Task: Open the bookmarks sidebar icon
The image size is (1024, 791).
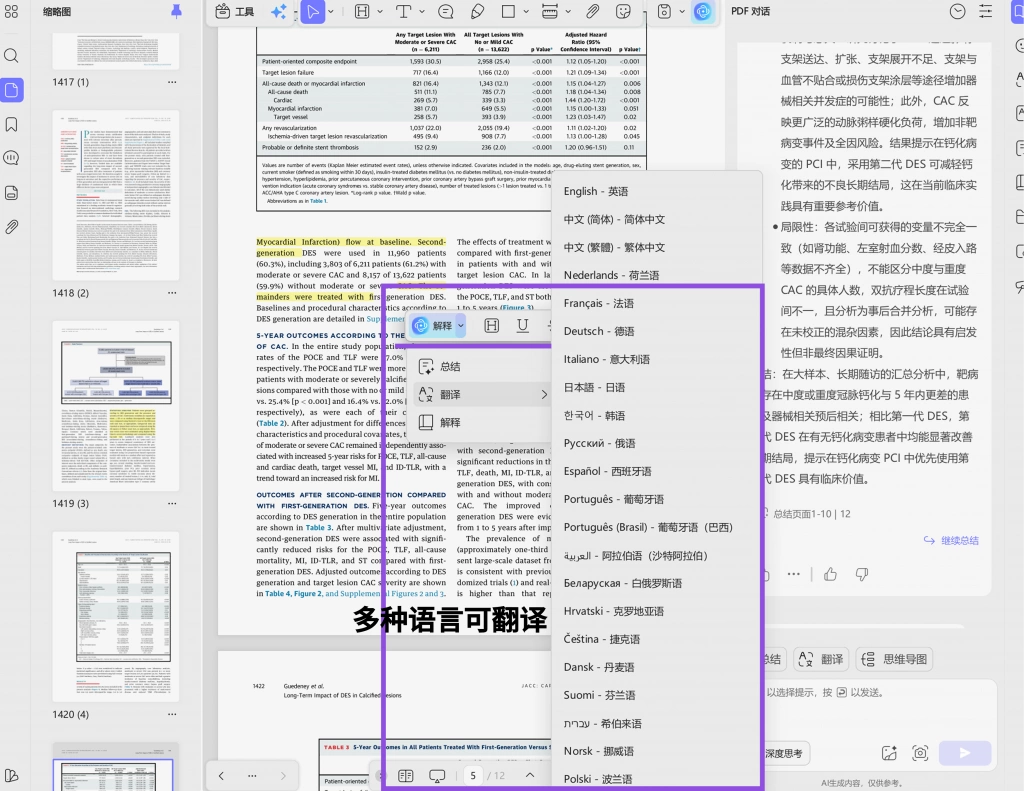Action: pos(11,124)
